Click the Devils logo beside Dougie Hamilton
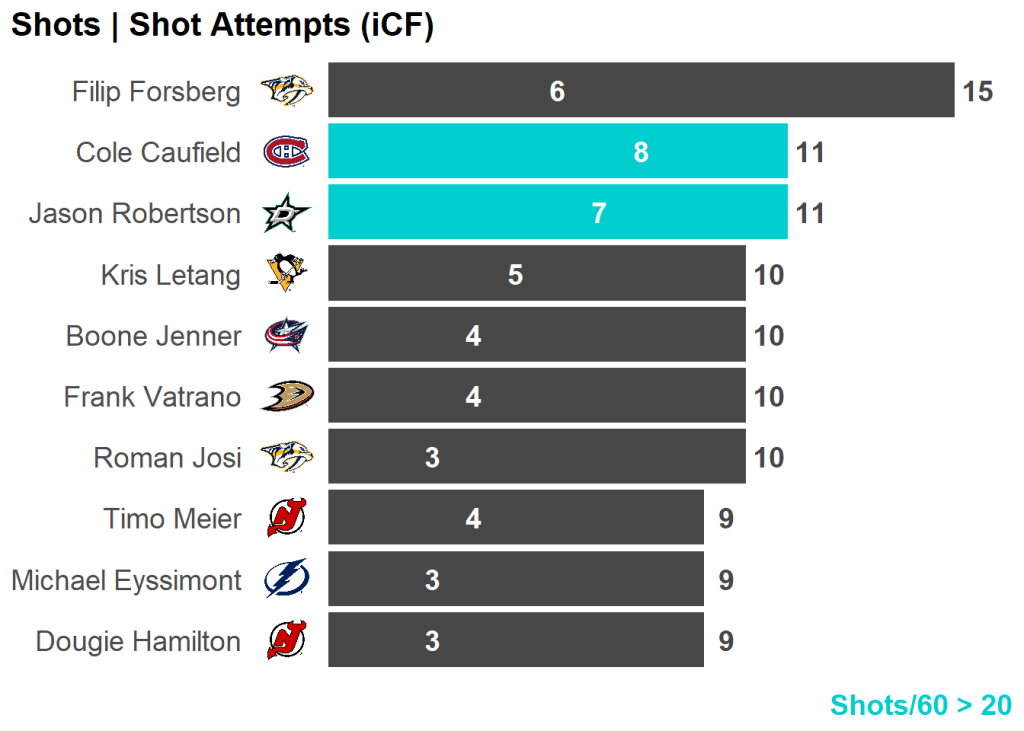Screen dimensions: 1024x731 point(287,641)
